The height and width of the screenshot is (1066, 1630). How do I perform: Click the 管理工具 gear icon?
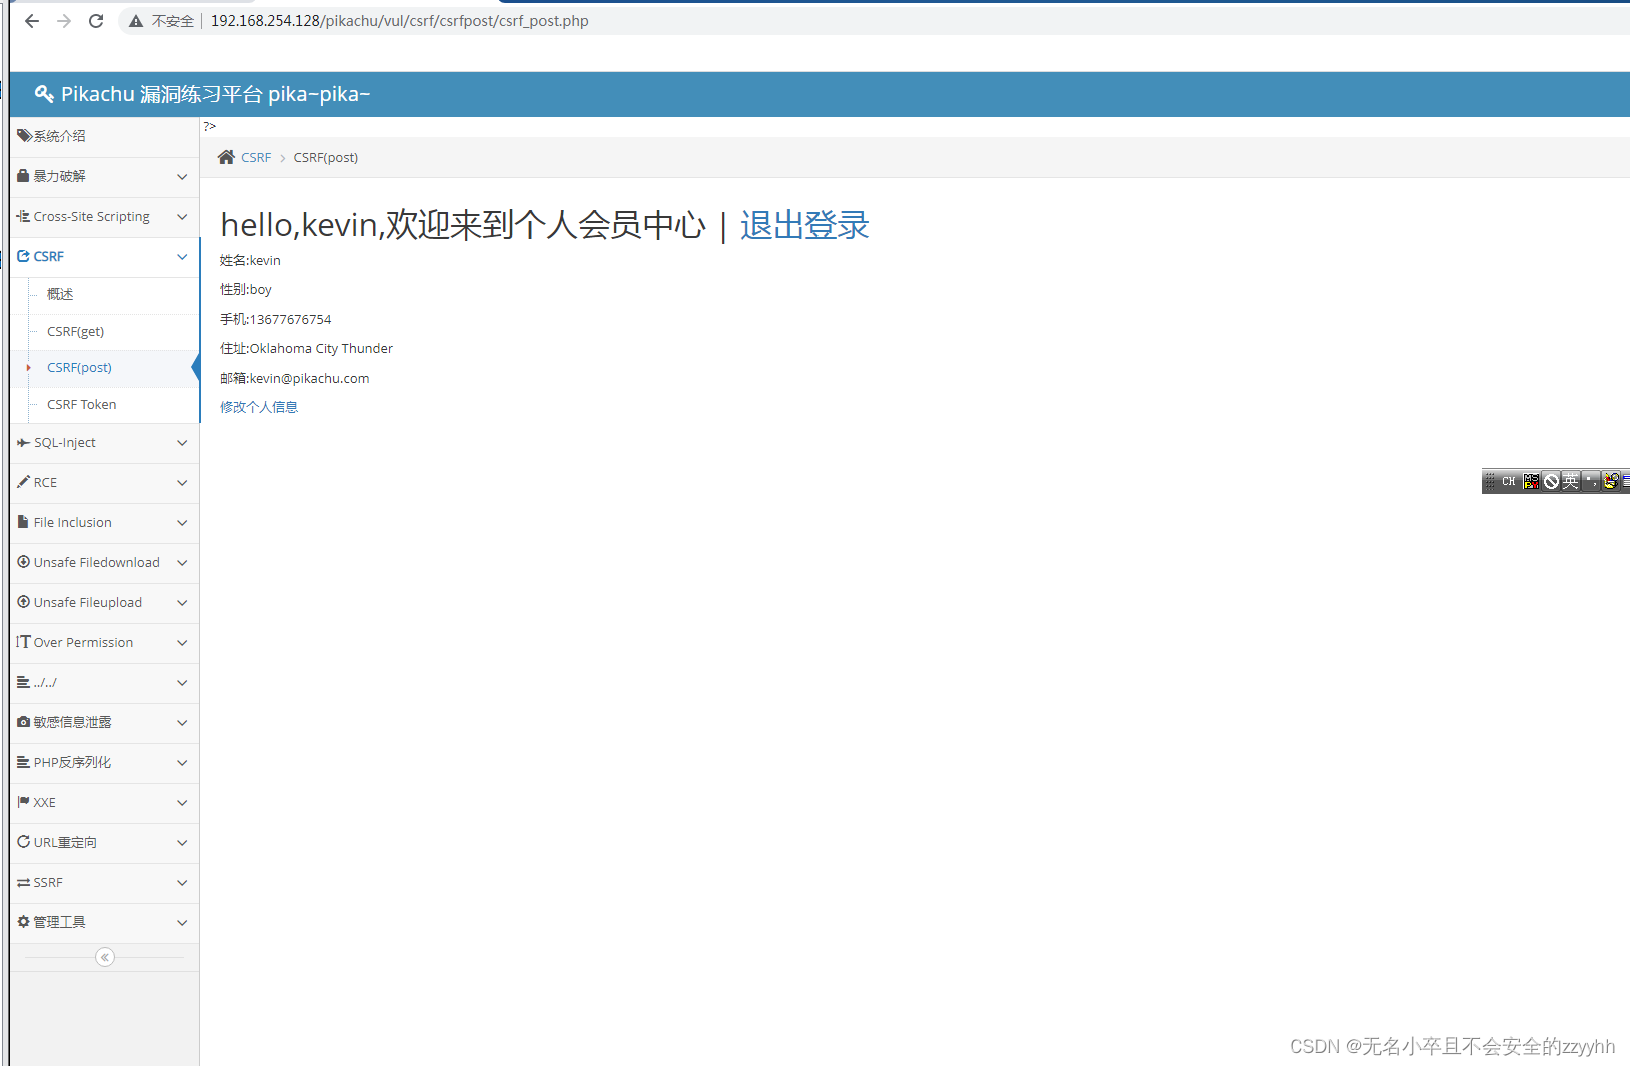pyautogui.click(x=24, y=922)
